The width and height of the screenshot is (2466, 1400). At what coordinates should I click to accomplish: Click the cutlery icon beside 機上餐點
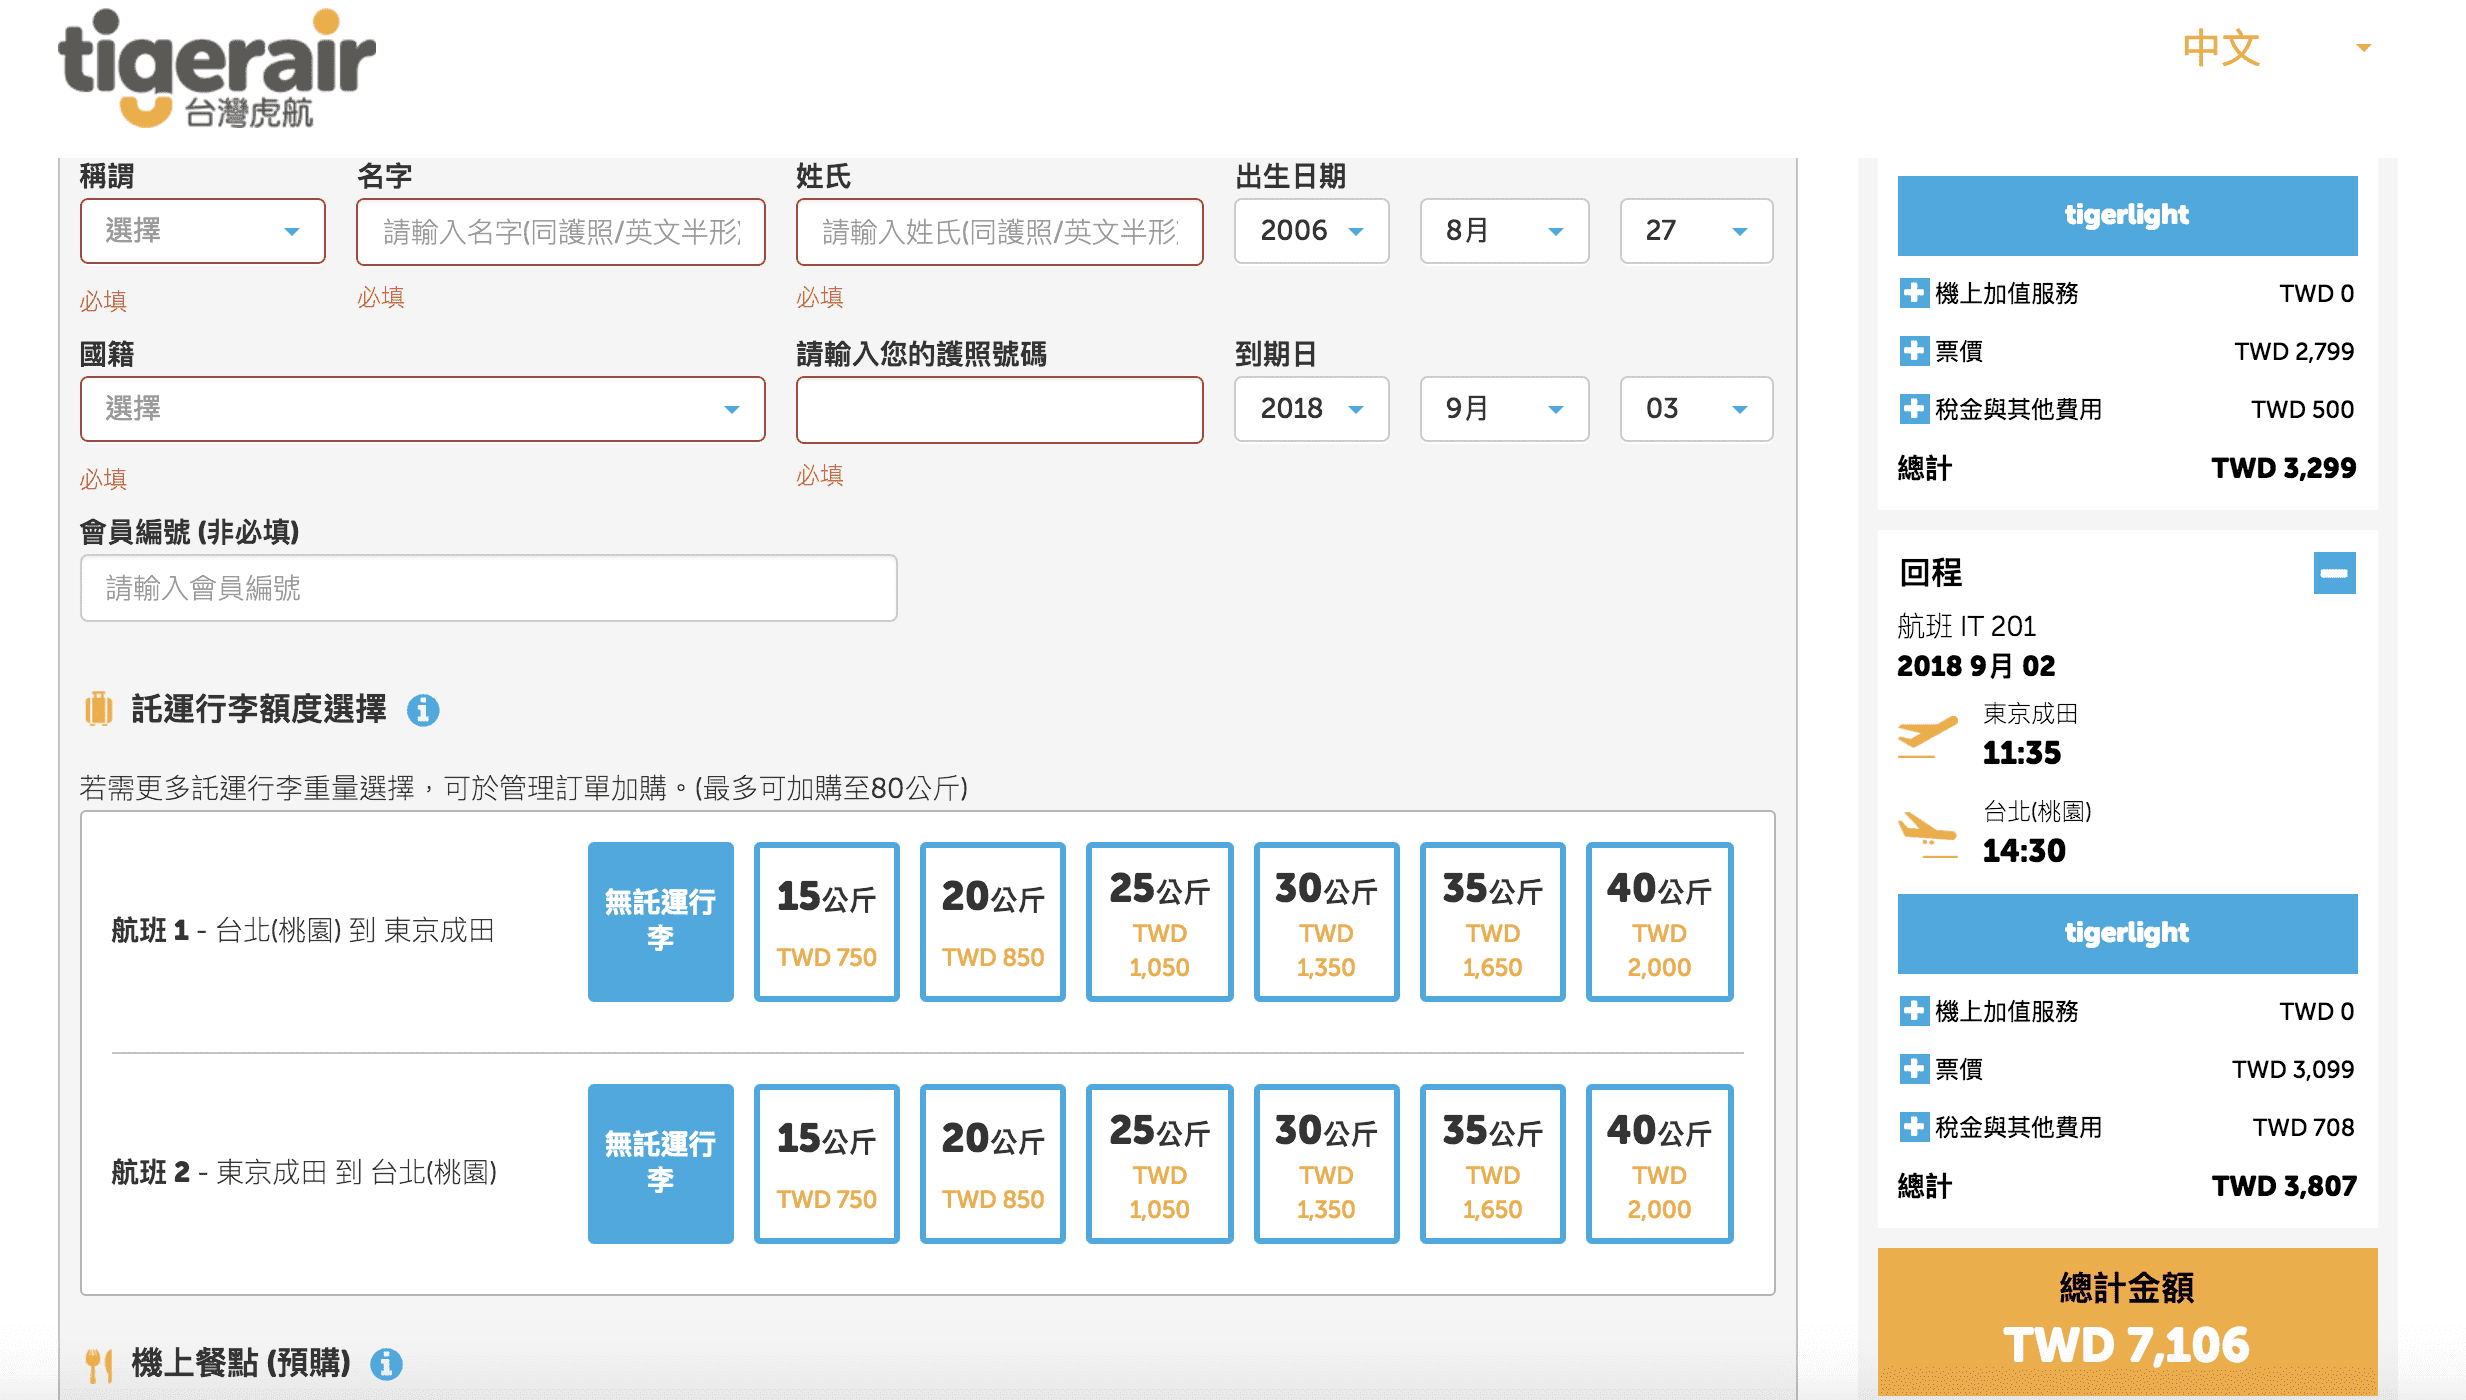pyautogui.click(x=98, y=1364)
